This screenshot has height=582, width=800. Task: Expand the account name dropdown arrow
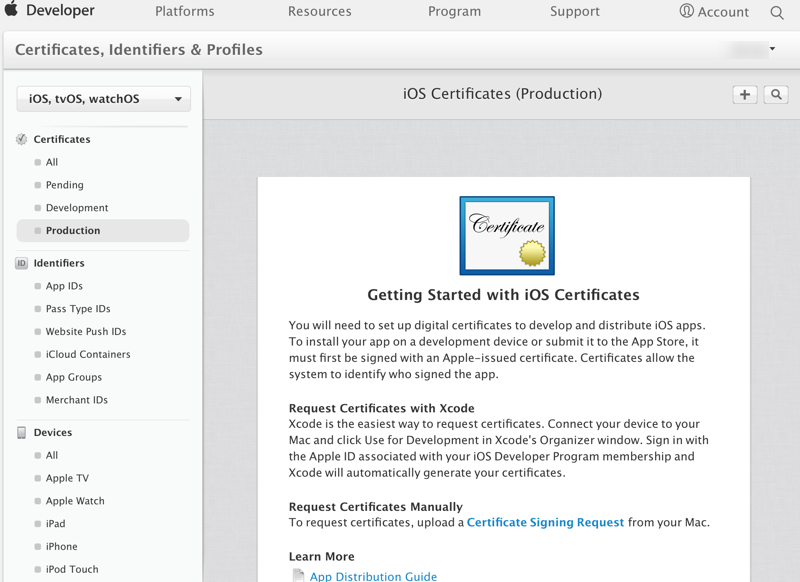[x=773, y=49]
